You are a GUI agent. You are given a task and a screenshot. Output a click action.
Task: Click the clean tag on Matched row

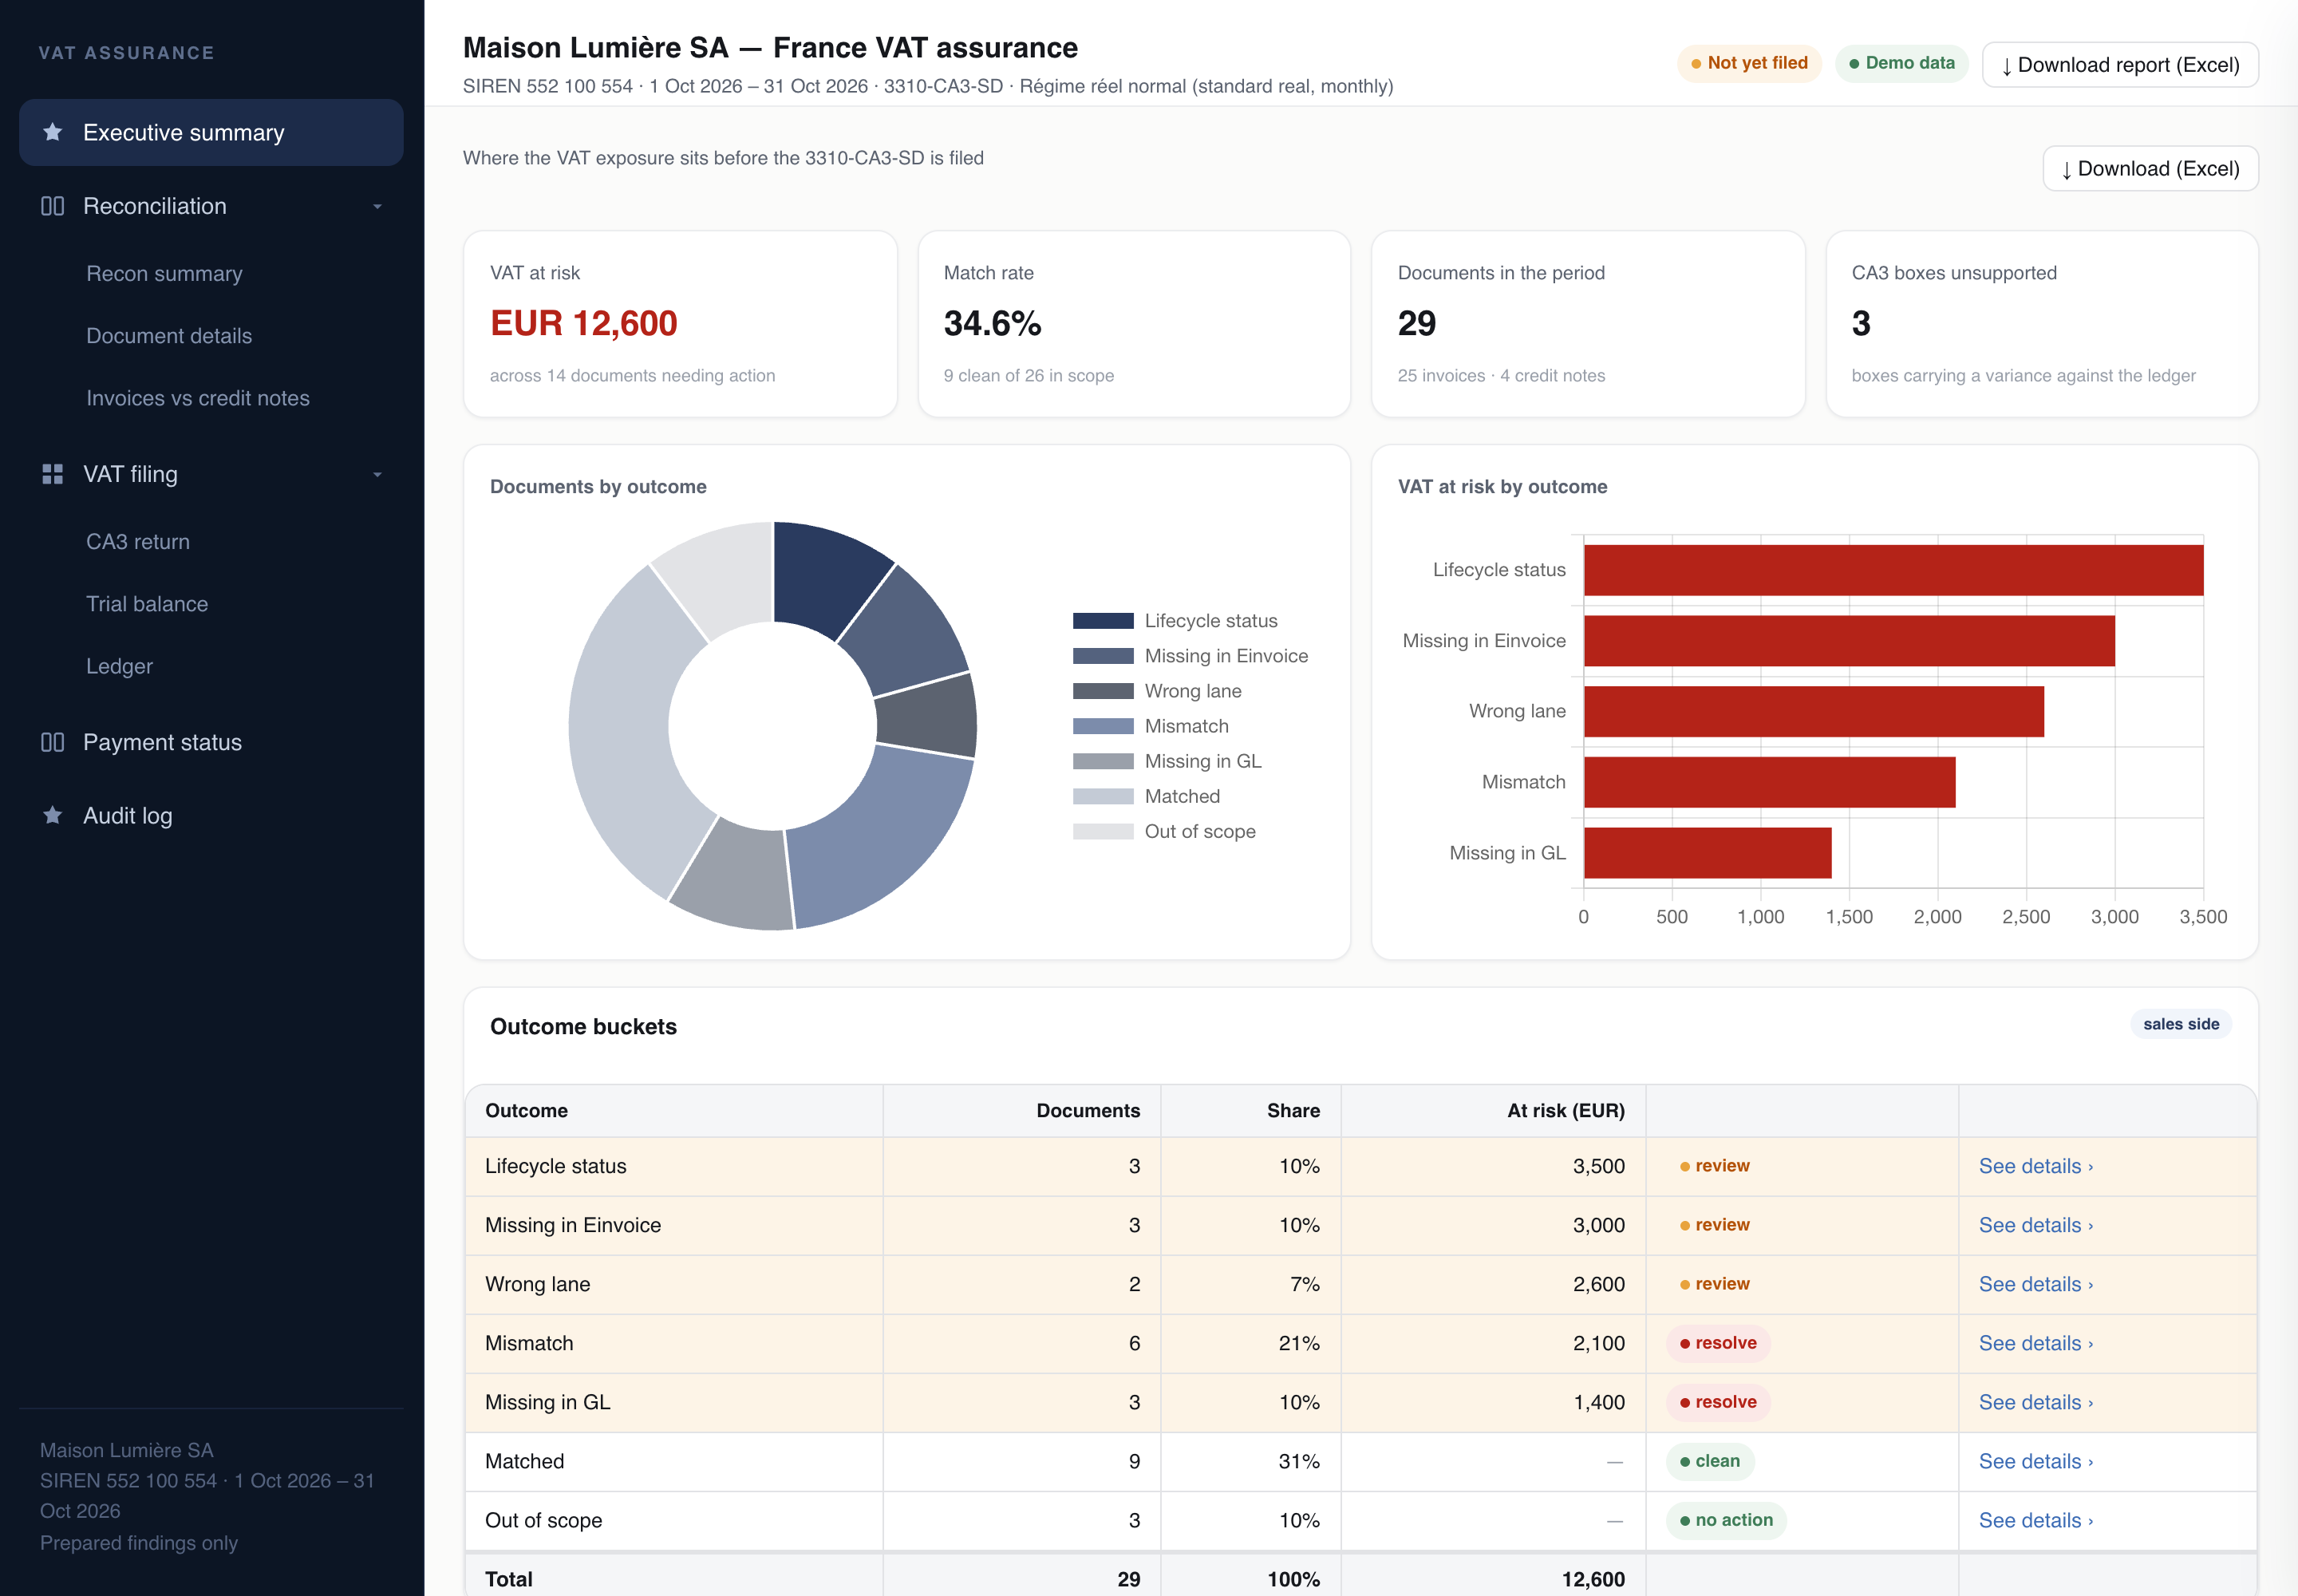click(1710, 1461)
